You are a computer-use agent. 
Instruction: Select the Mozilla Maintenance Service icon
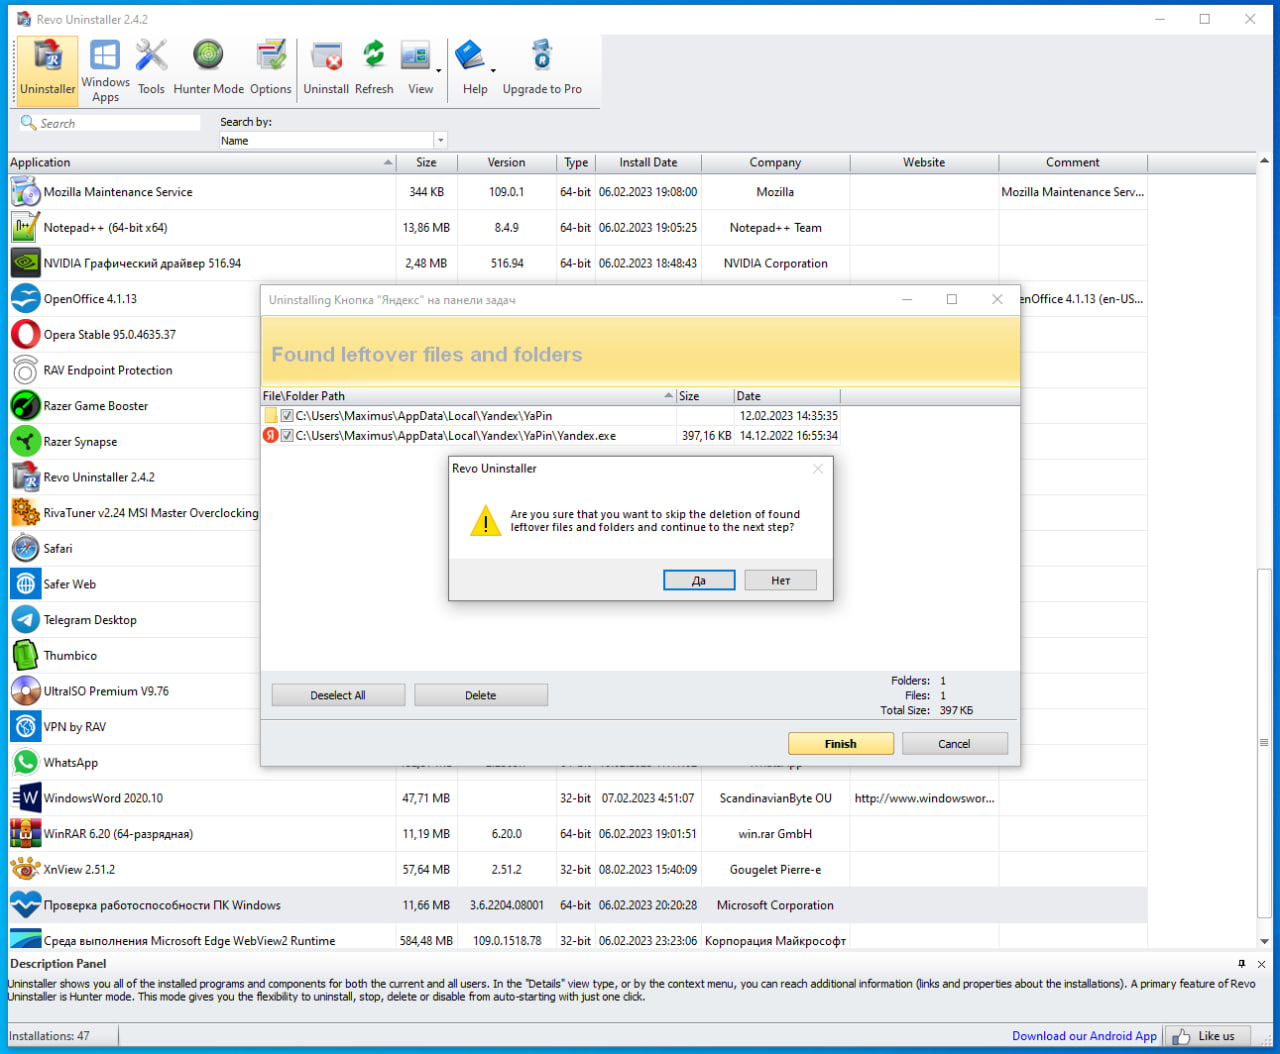point(25,192)
